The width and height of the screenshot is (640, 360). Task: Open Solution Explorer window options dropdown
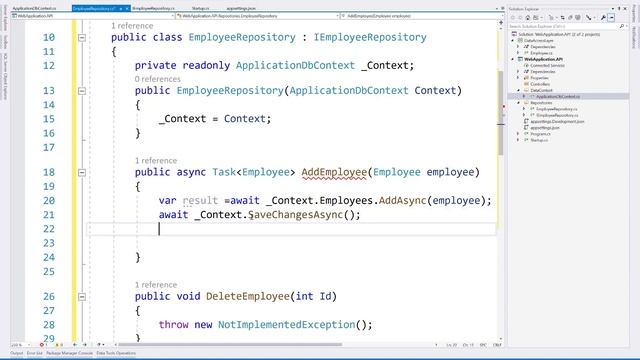click(613, 9)
